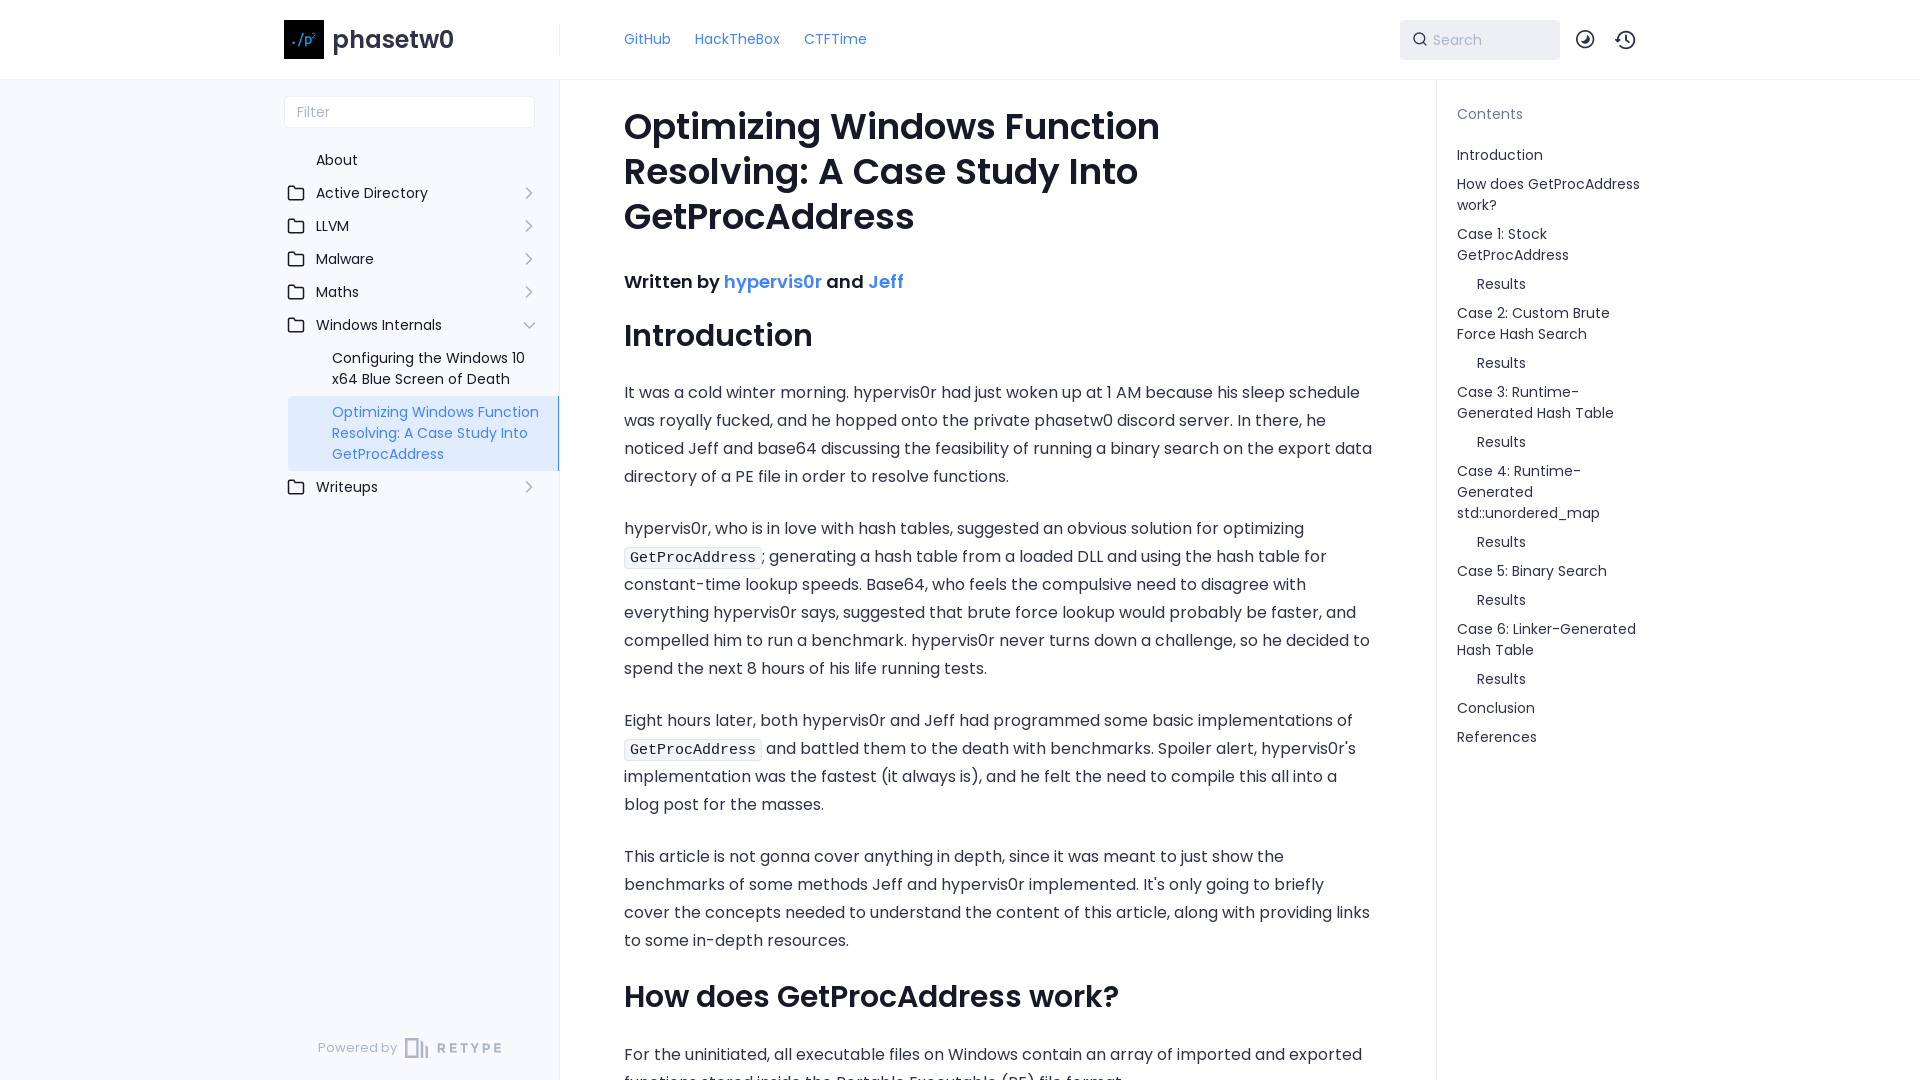Focus the sidebar Filter field

point(409,112)
